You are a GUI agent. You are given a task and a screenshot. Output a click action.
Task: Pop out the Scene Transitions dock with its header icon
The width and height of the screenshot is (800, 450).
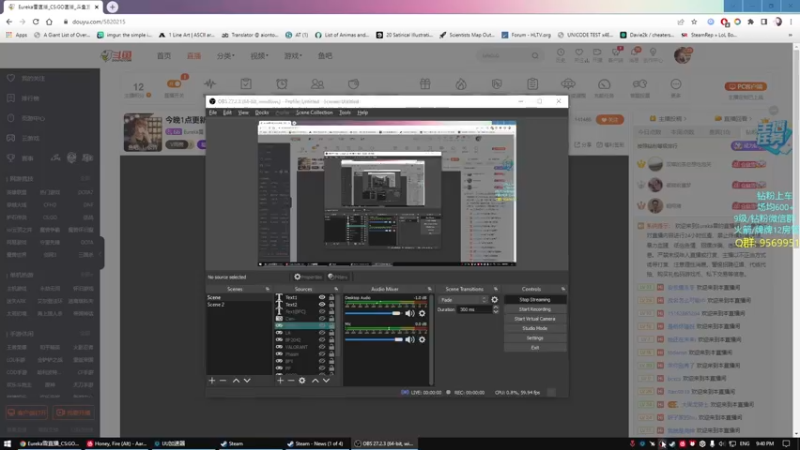[x=495, y=289]
